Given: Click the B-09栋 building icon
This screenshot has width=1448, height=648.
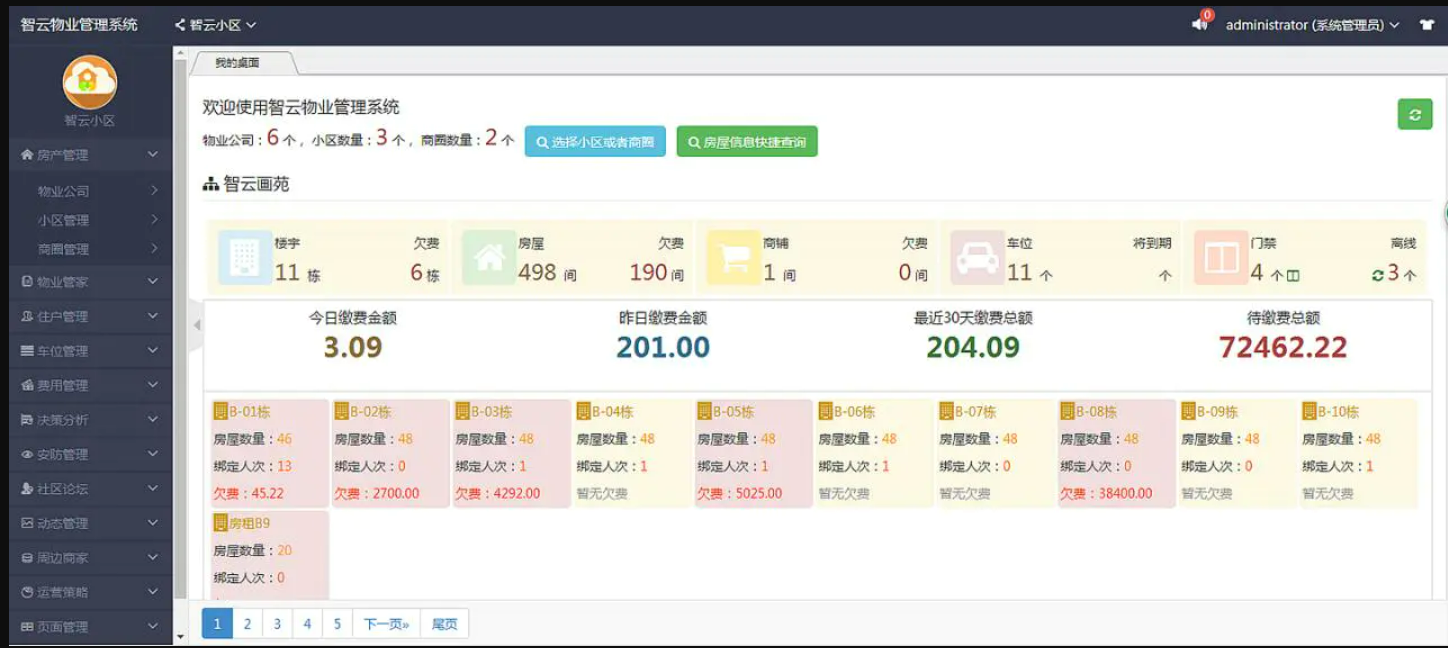Looking at the screenshot, I should 1188,411.
